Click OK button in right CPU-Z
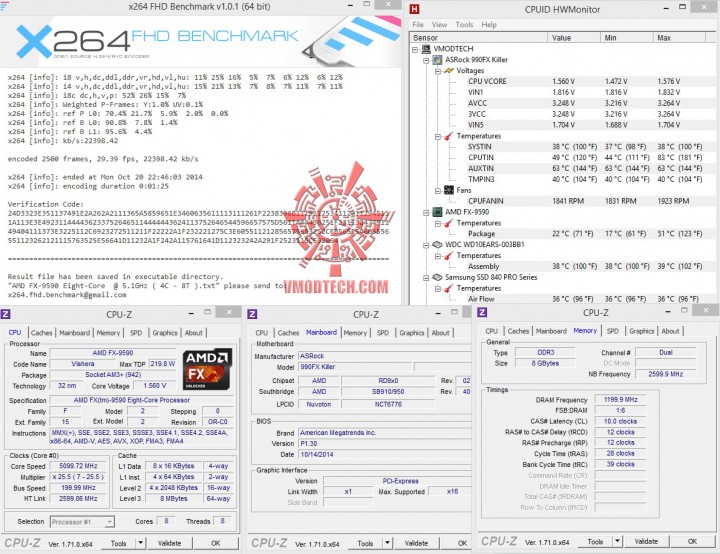Viewport: 720px width, 554px height. (x=692, y=541)
